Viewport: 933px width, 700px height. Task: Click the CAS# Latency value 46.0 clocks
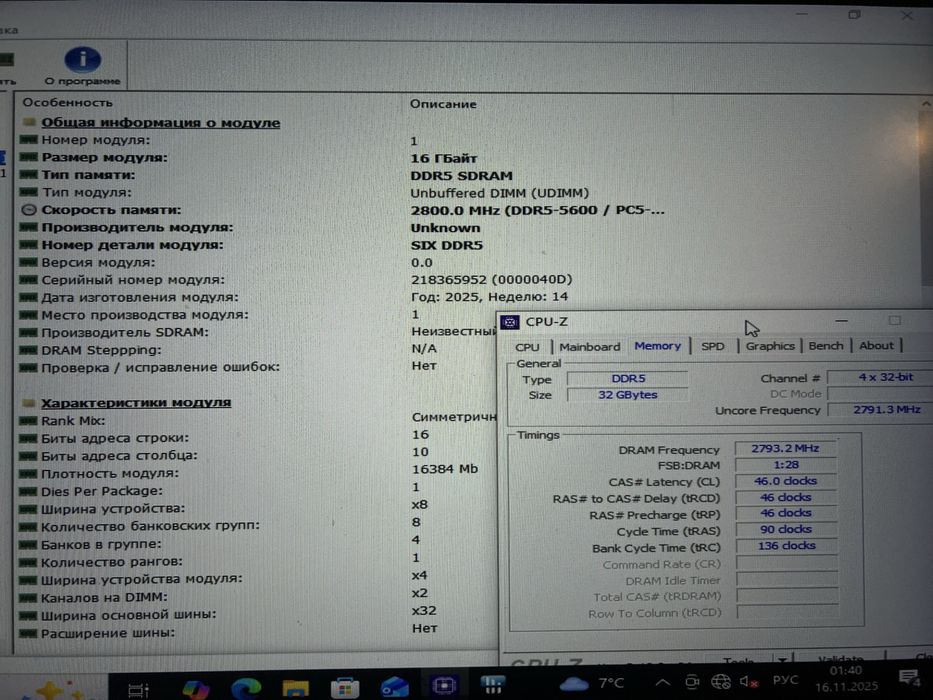pyautogui.click(x=785, y=480)
